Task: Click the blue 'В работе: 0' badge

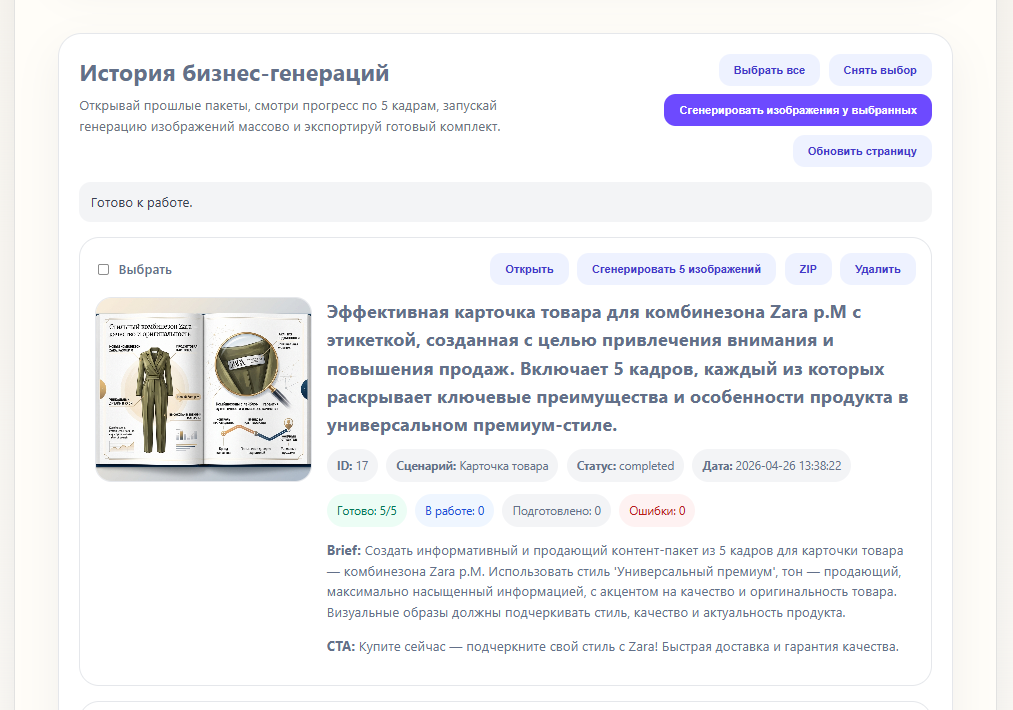Action: (x=454, y=510)
